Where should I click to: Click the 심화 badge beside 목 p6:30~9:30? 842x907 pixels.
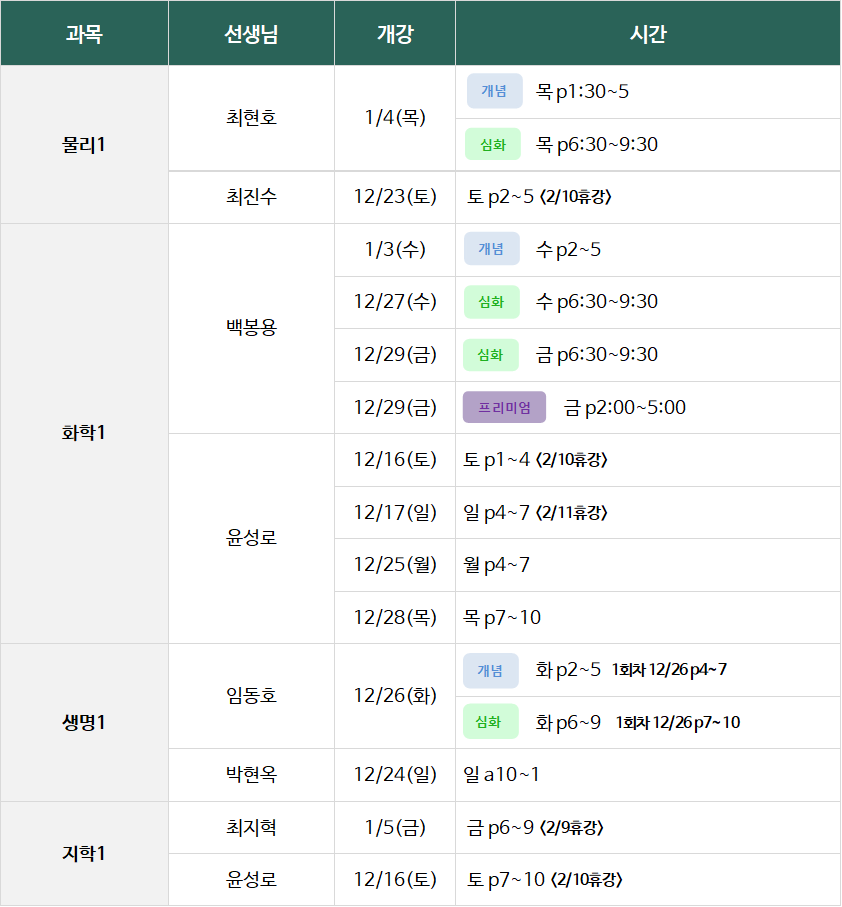(493, 144)
